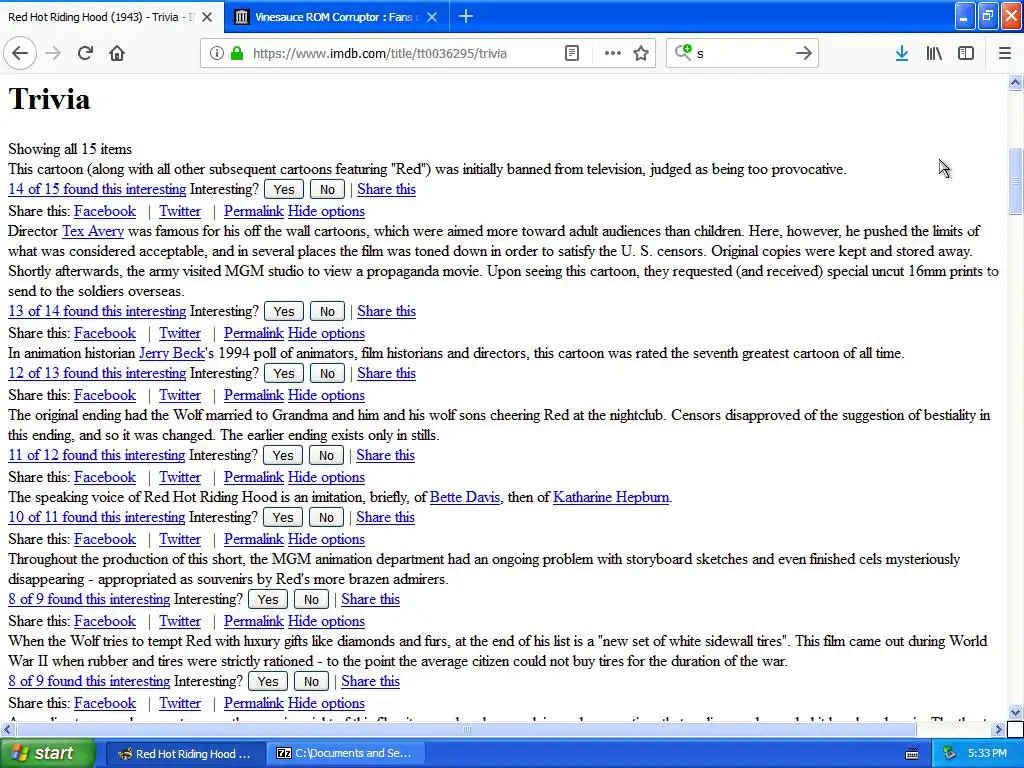Viewport: 1024px width, 768px height.
Task: Click the search engine magnifier icon
Action: pyautogui.click(x=683, y=52)
